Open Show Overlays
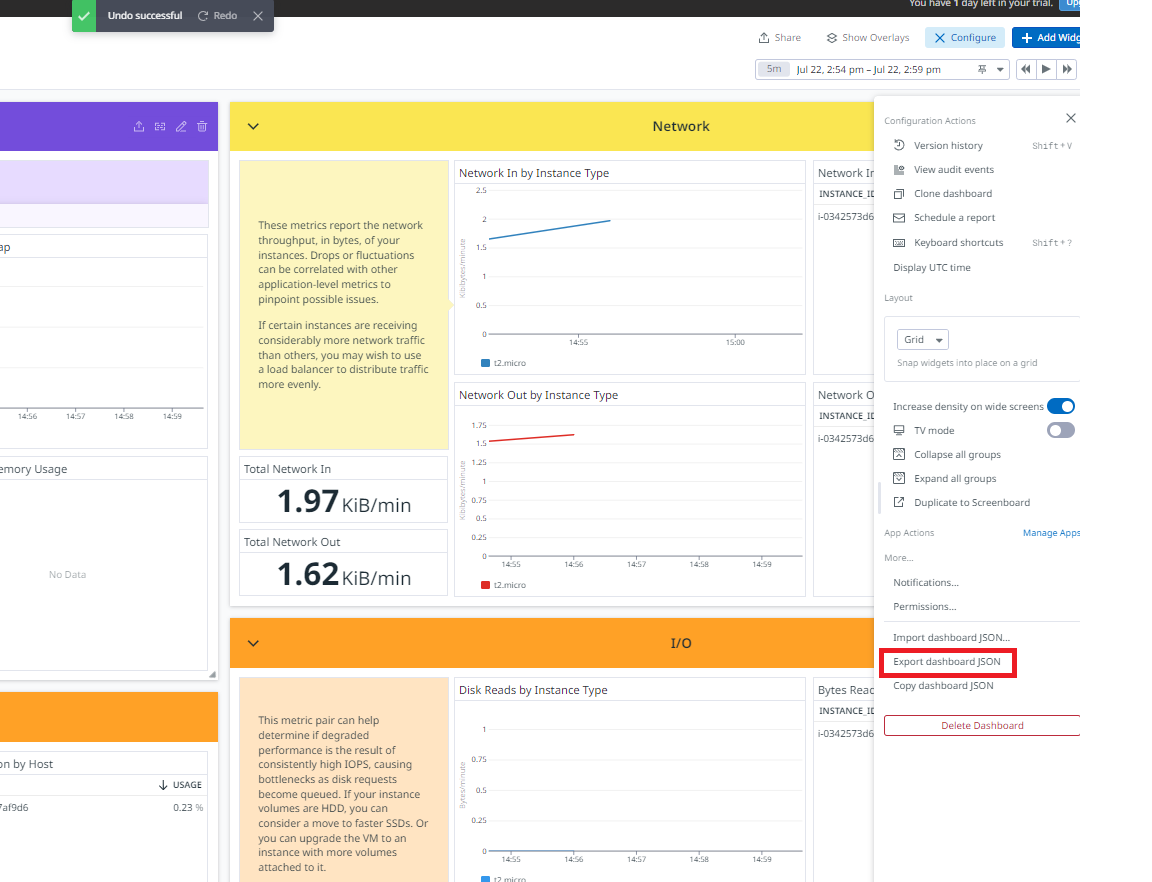Image resolution: width=1152 pixels, height=882 pixels. point(866,37)
